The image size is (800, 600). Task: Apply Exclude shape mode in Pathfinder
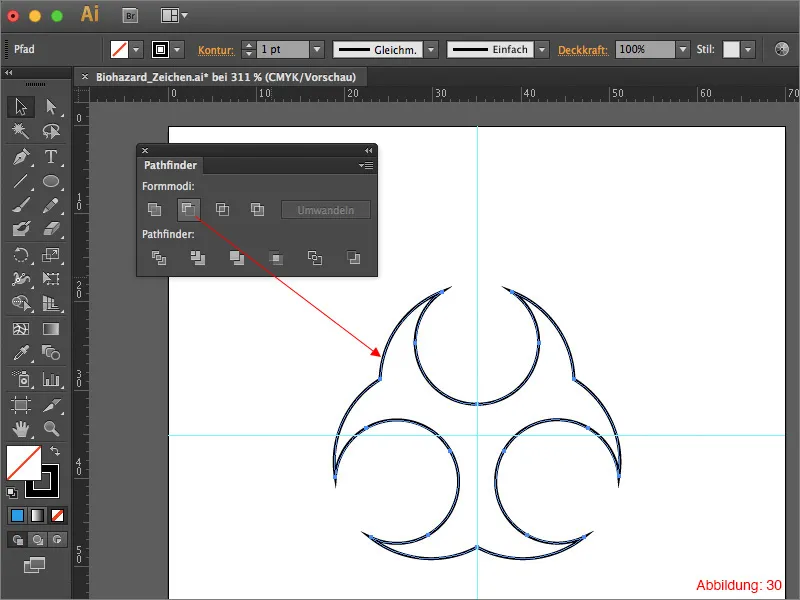257,209
